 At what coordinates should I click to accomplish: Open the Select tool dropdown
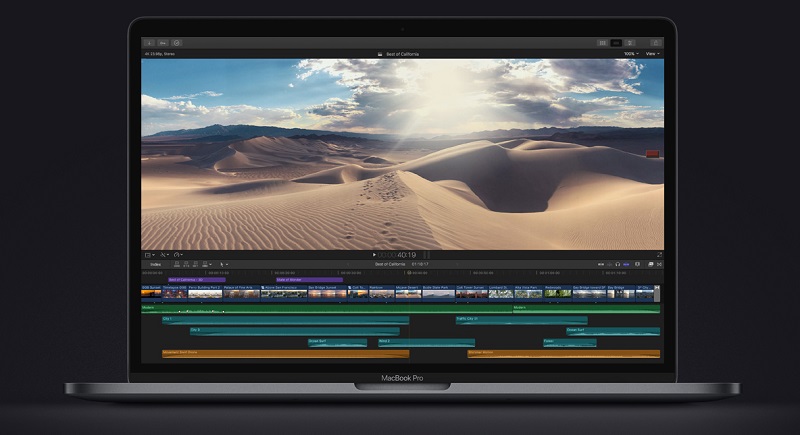tap(224, 265)
